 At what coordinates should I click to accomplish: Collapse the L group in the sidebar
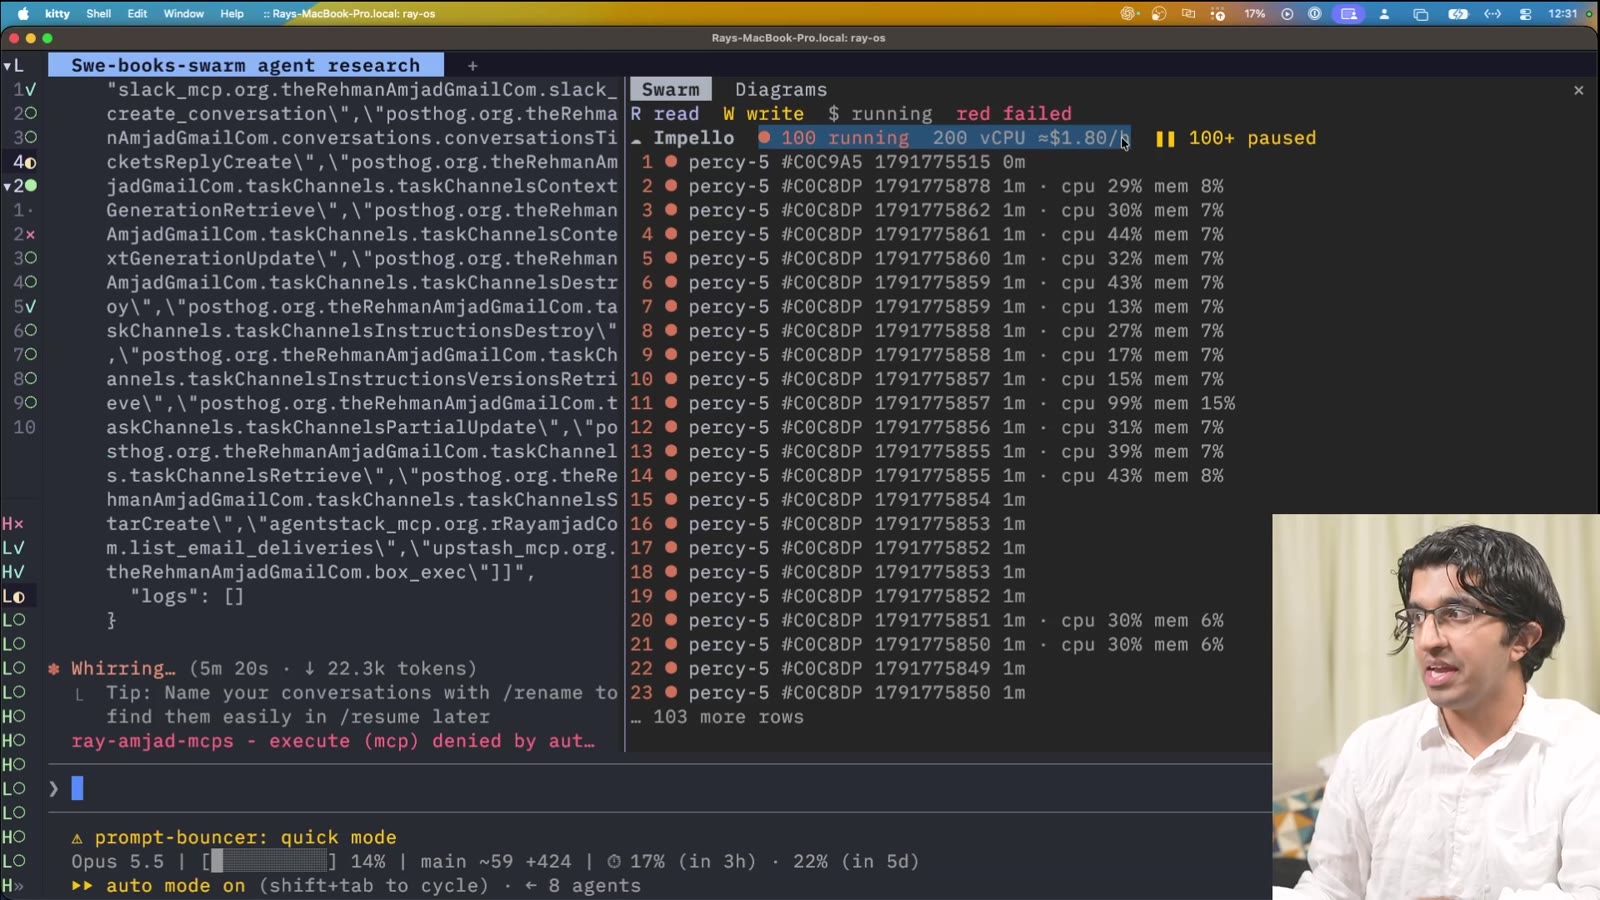click(7, 66)
